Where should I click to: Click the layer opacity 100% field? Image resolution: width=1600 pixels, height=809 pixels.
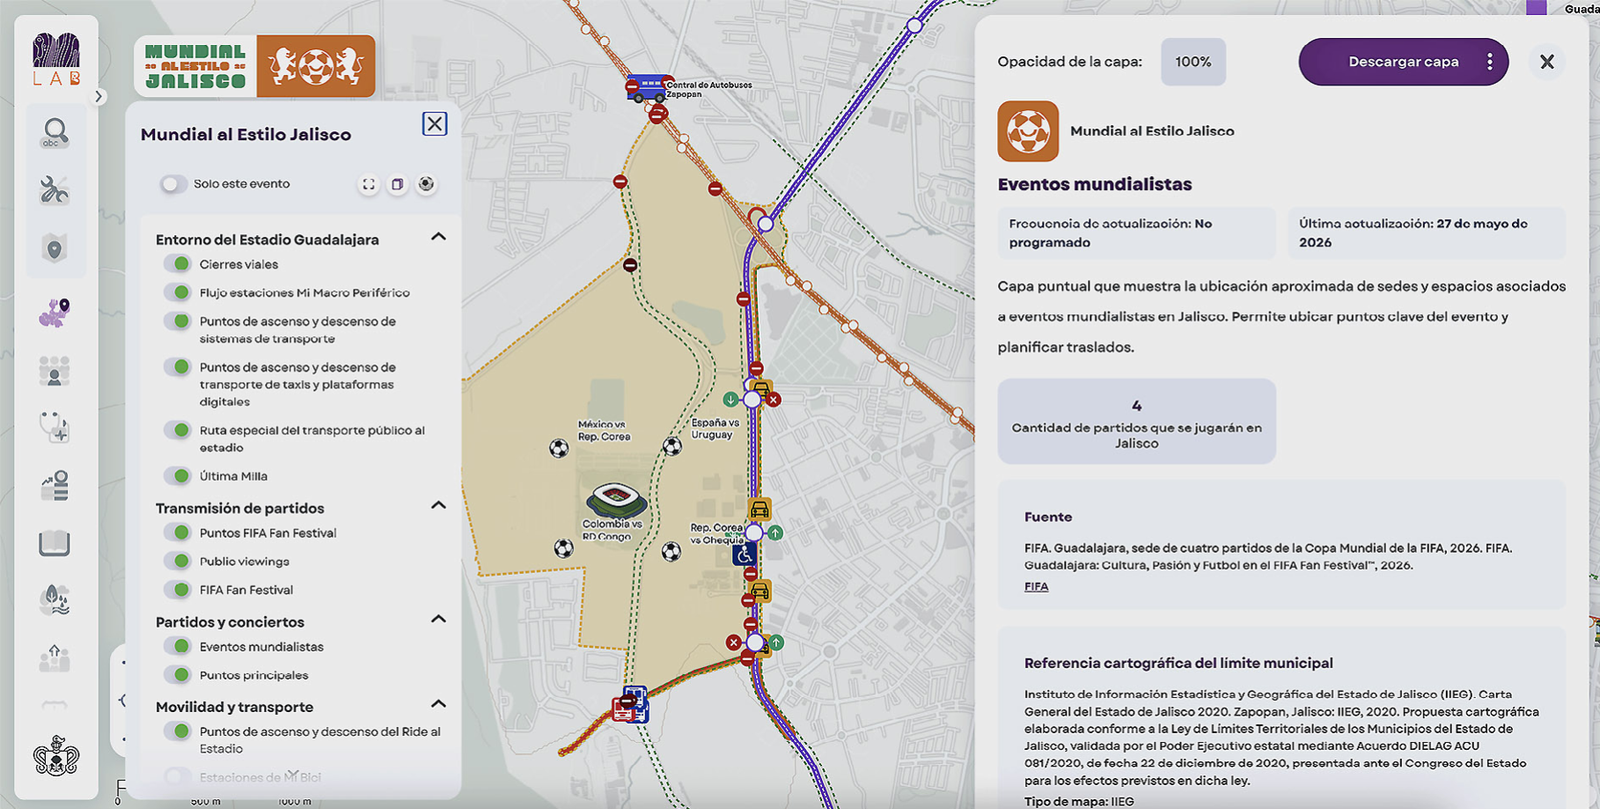click(1193, 62)
